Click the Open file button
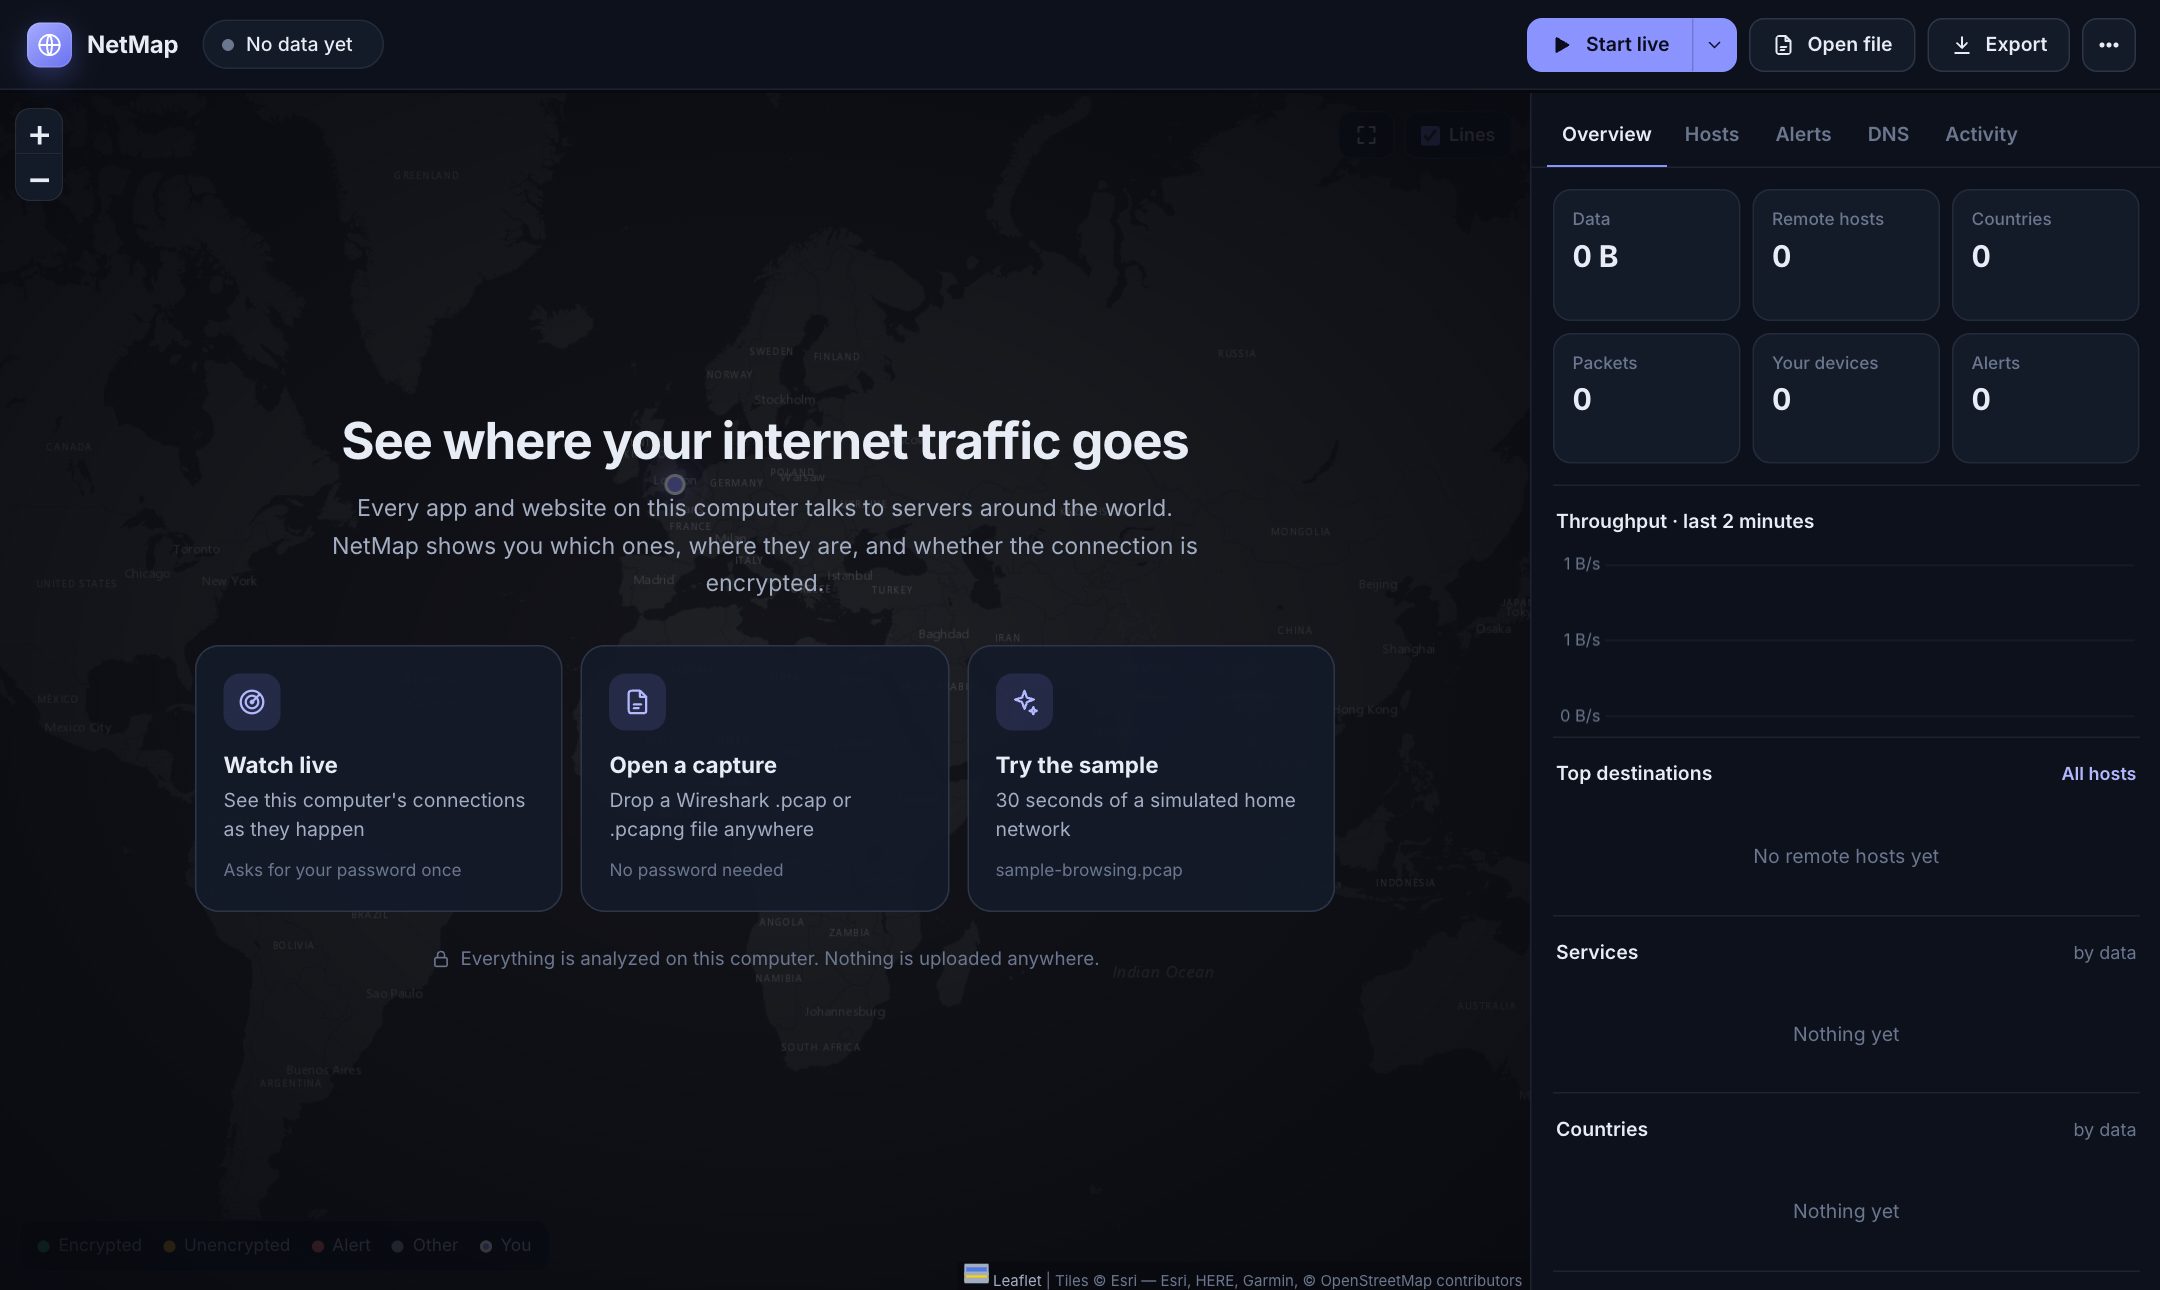Screen dimensions: 2160x1290 click(x=1832, y=45)
